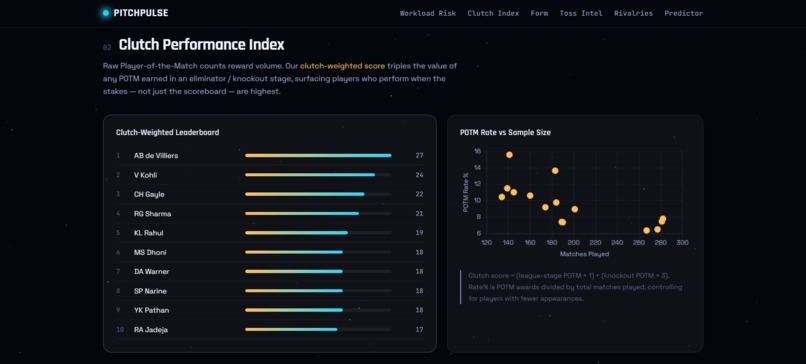Click V Kohli score value 24
This screenshot has height=364, width=806.
419,175
